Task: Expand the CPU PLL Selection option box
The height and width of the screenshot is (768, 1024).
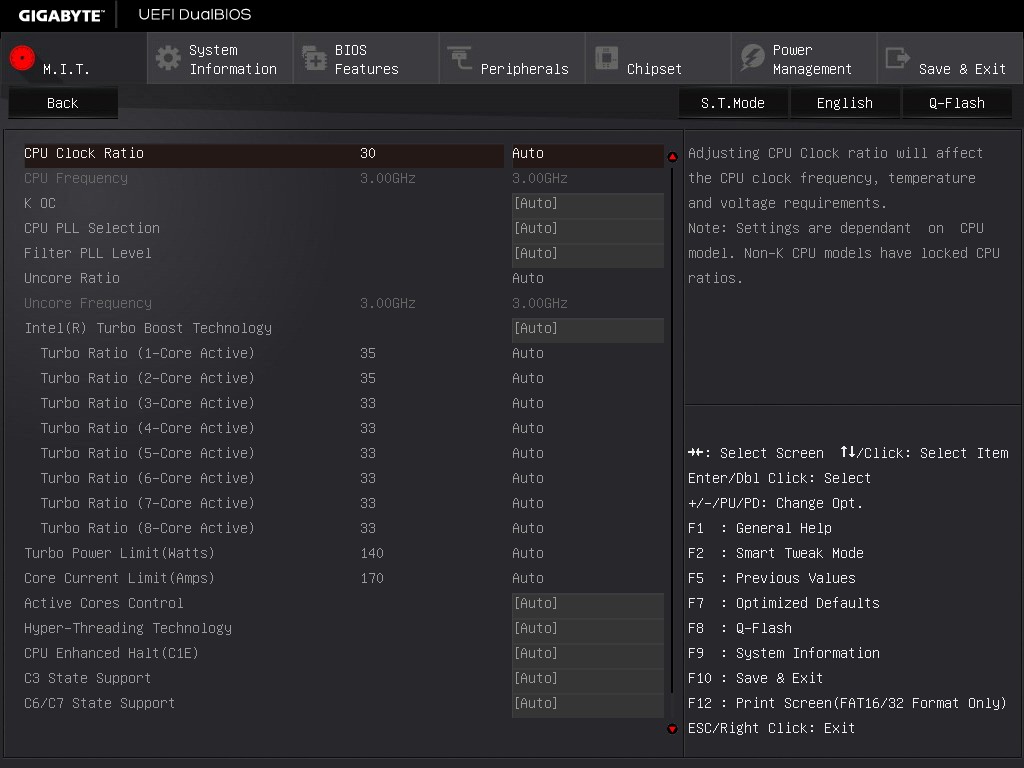Action: coord(587,229)
